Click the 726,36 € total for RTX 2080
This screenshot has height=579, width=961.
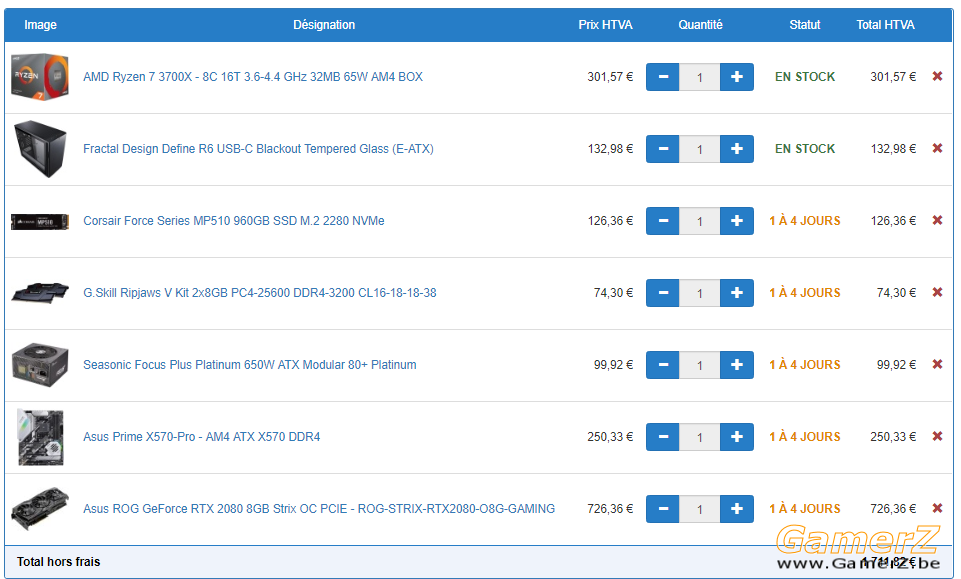click(x=893, y=509)
